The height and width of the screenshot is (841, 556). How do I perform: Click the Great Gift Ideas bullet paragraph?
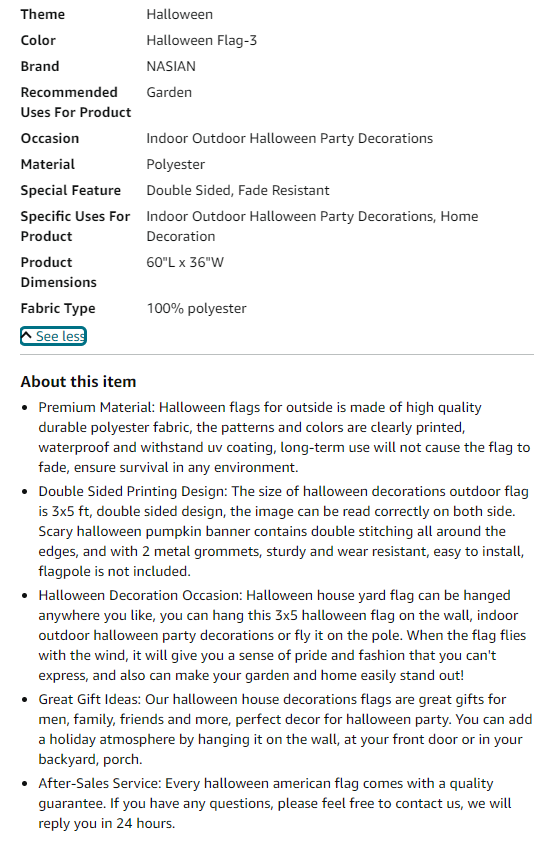coord(285,729)
